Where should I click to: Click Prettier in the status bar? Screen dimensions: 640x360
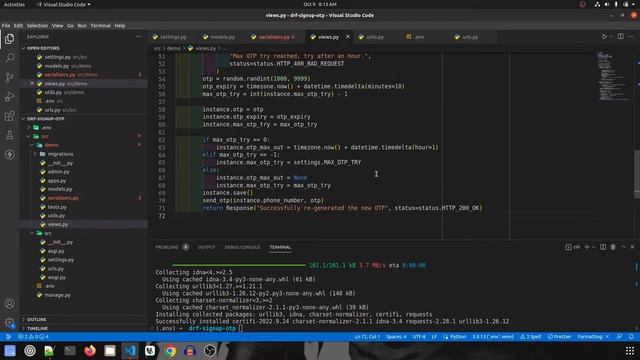click(559, 337)
